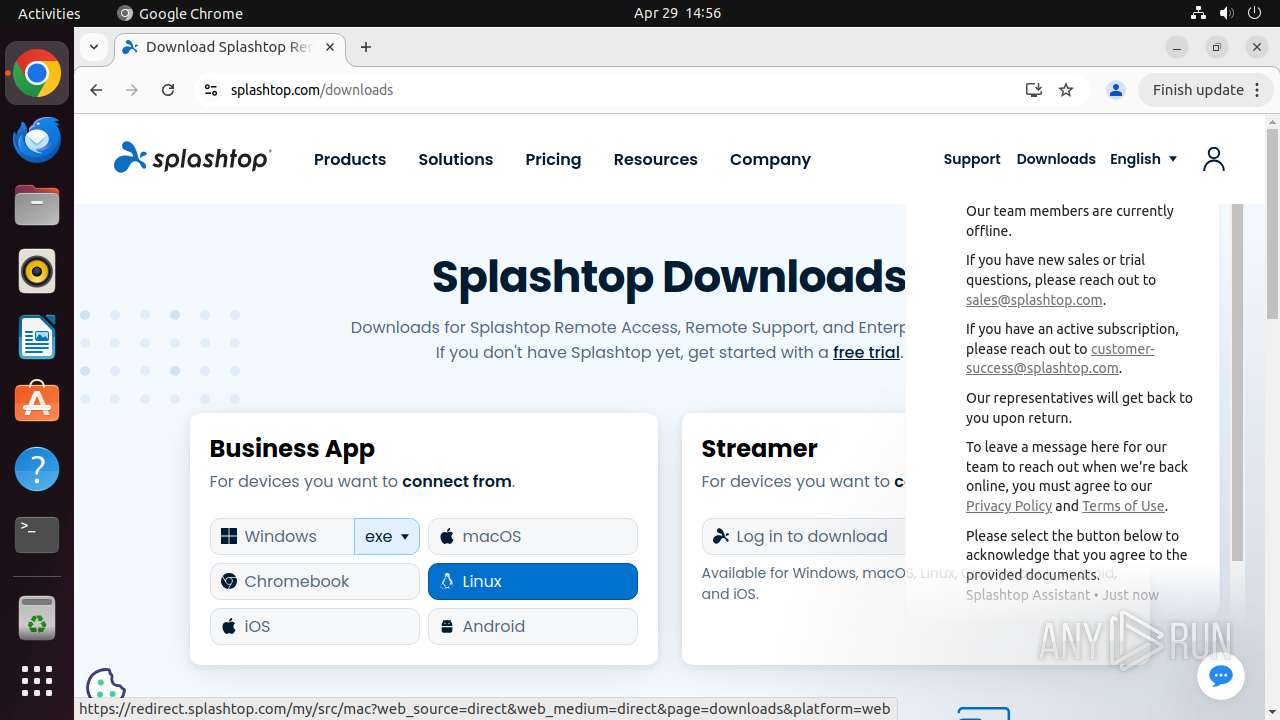Open Trash from the dock
Screen dimensions: 1280x720
pyautogui.click(x=37, y=619)
